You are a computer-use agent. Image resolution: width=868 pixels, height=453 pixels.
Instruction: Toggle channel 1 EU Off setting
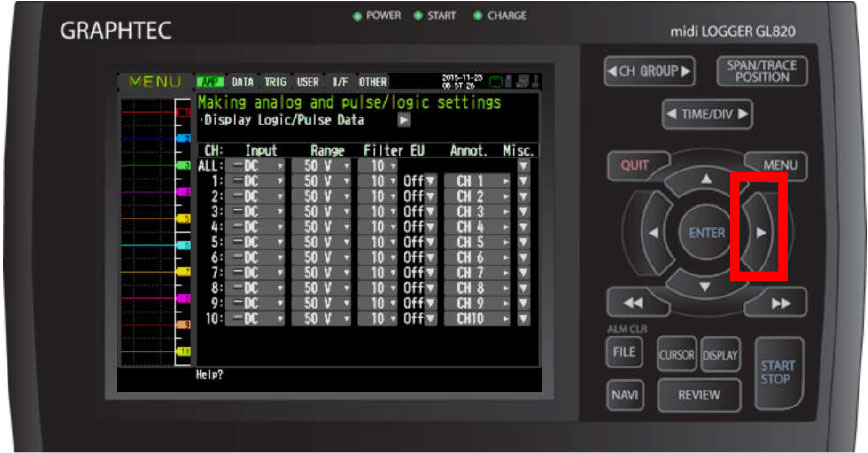(x=420, y=181)
